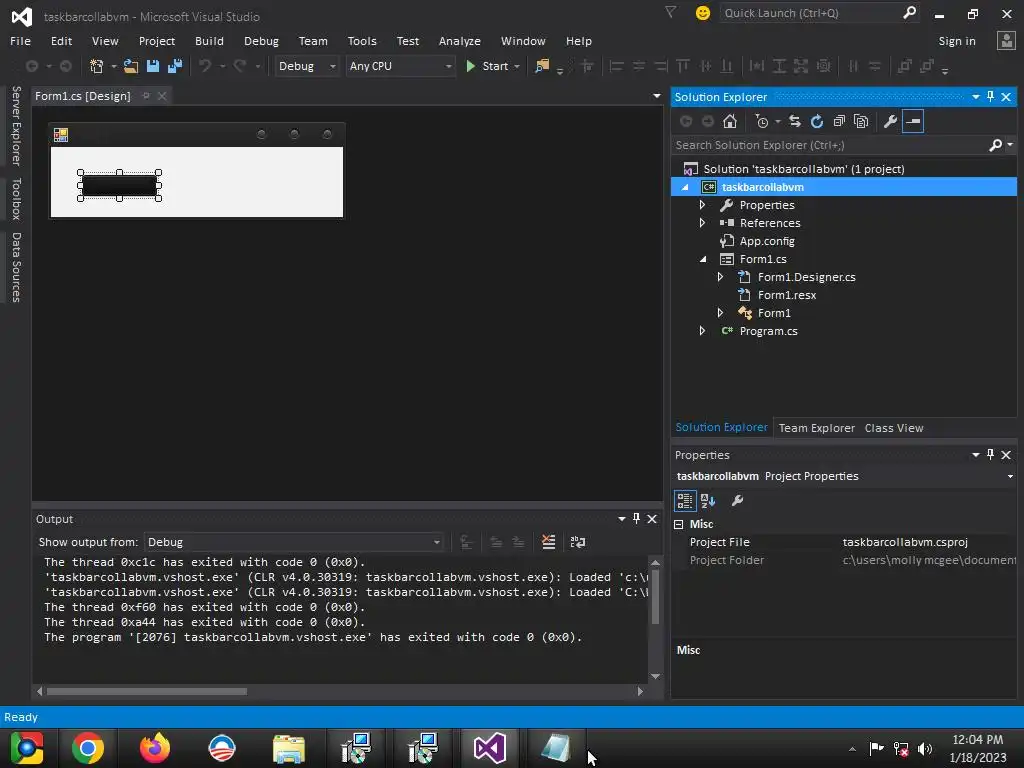Toggle Categorized view in Properties panel

[684, 501]
